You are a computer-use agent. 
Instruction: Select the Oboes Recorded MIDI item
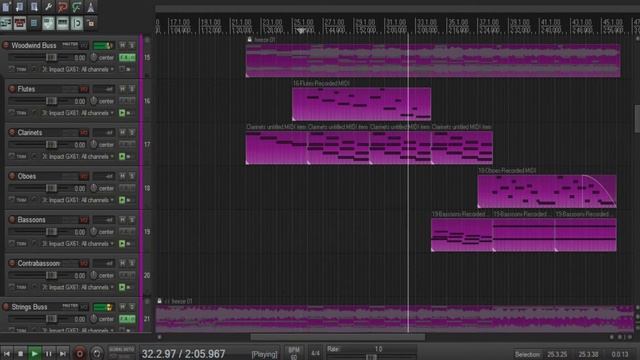[x=547, y=191]
